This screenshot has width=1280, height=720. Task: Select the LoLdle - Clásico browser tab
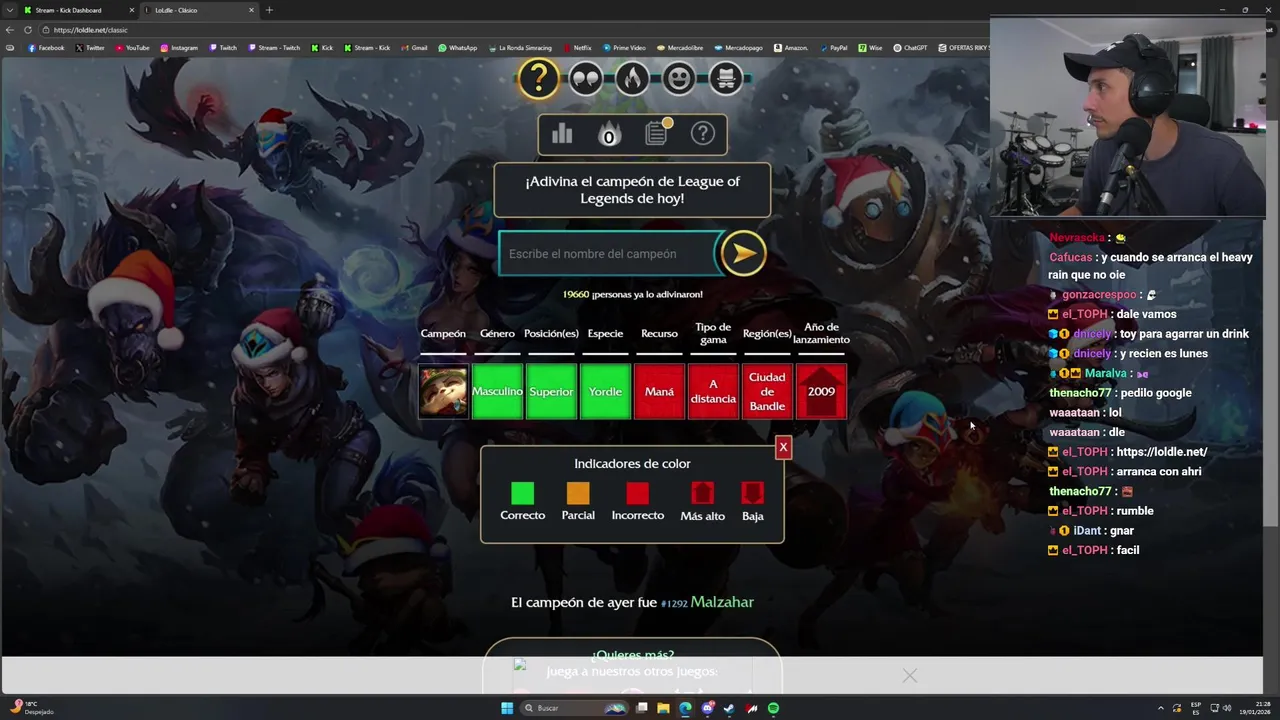click(197, 10)
